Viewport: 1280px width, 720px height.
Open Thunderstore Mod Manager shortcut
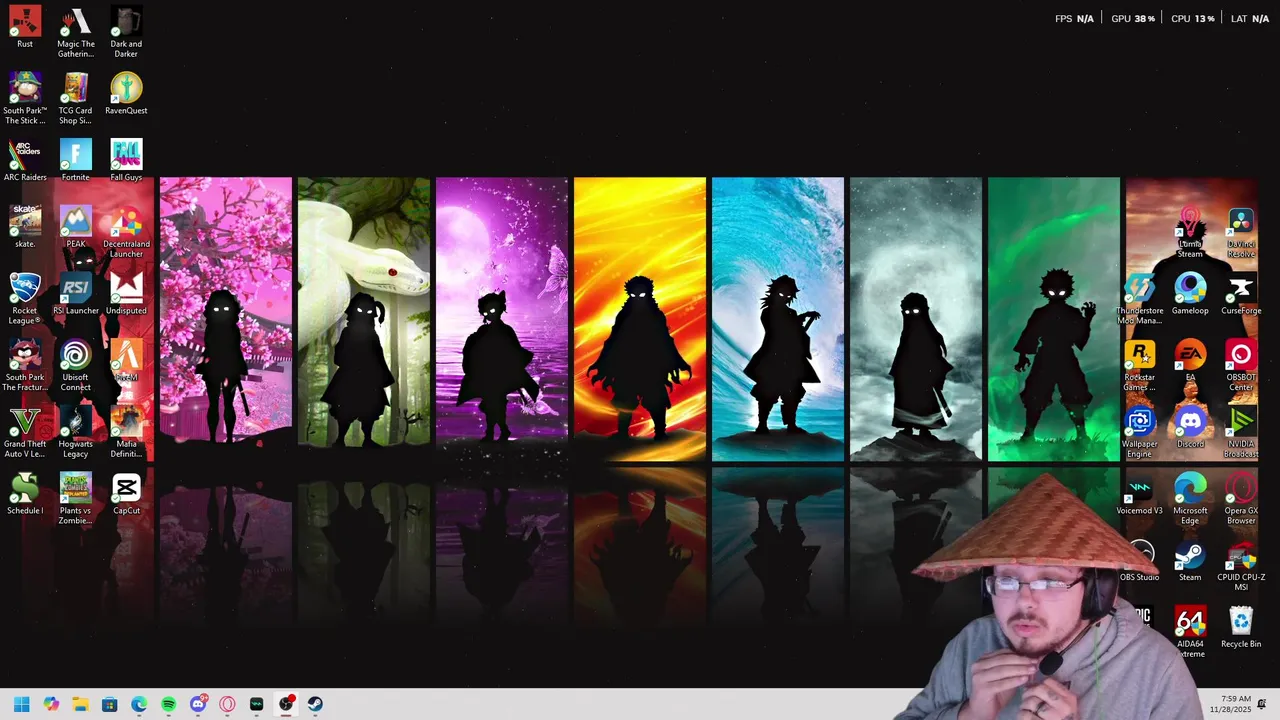pos(1140,299)
